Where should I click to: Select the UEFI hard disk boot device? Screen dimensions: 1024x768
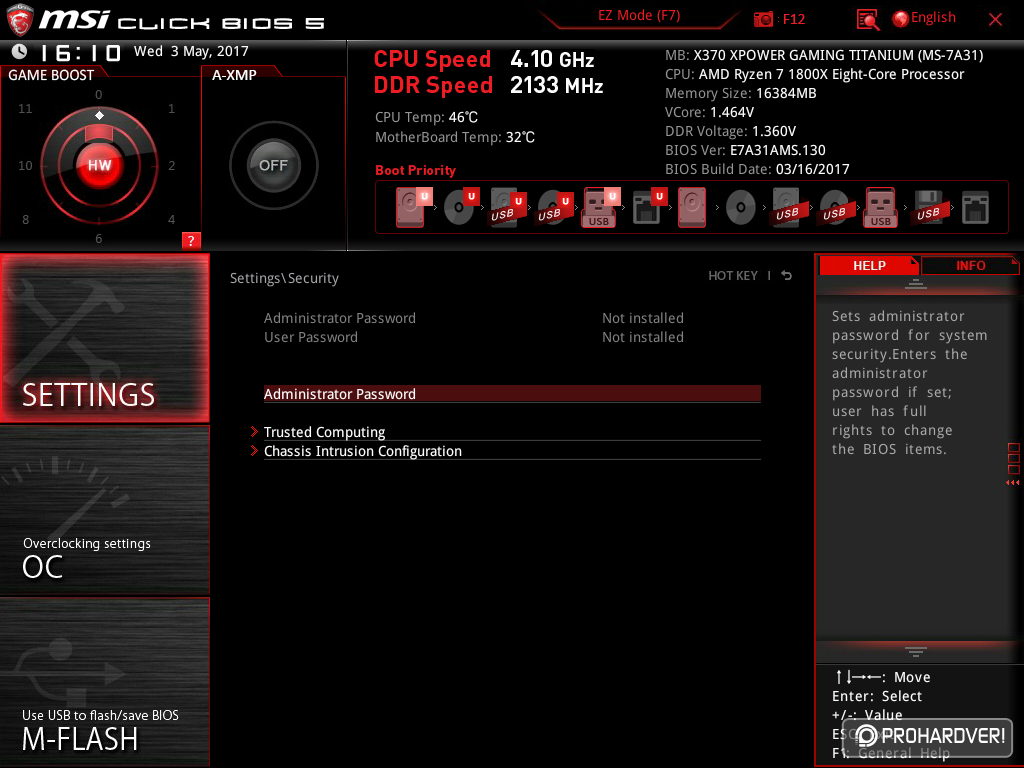click(413, 208)
